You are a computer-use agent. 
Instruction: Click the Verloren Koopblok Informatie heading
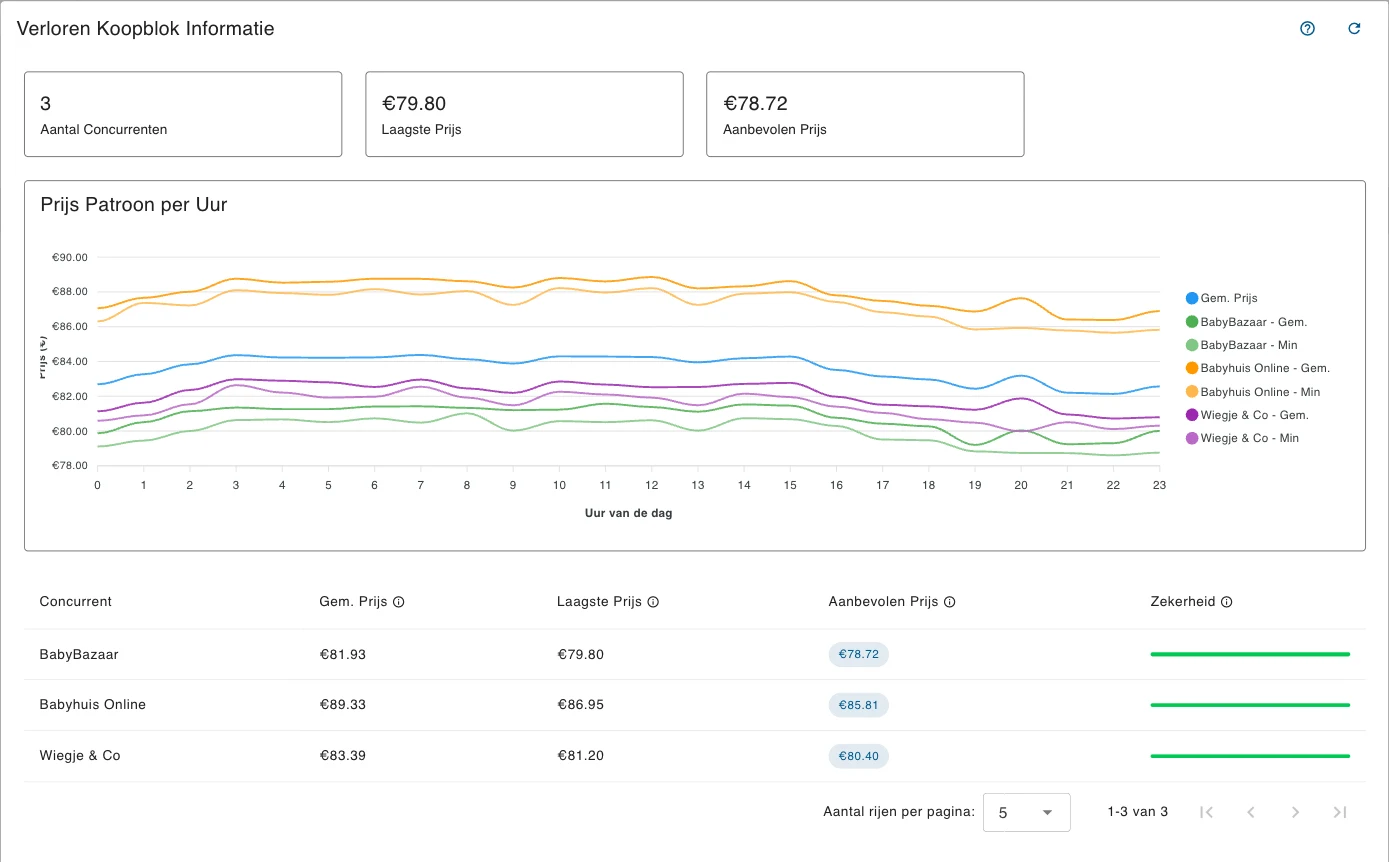point(146,29)
